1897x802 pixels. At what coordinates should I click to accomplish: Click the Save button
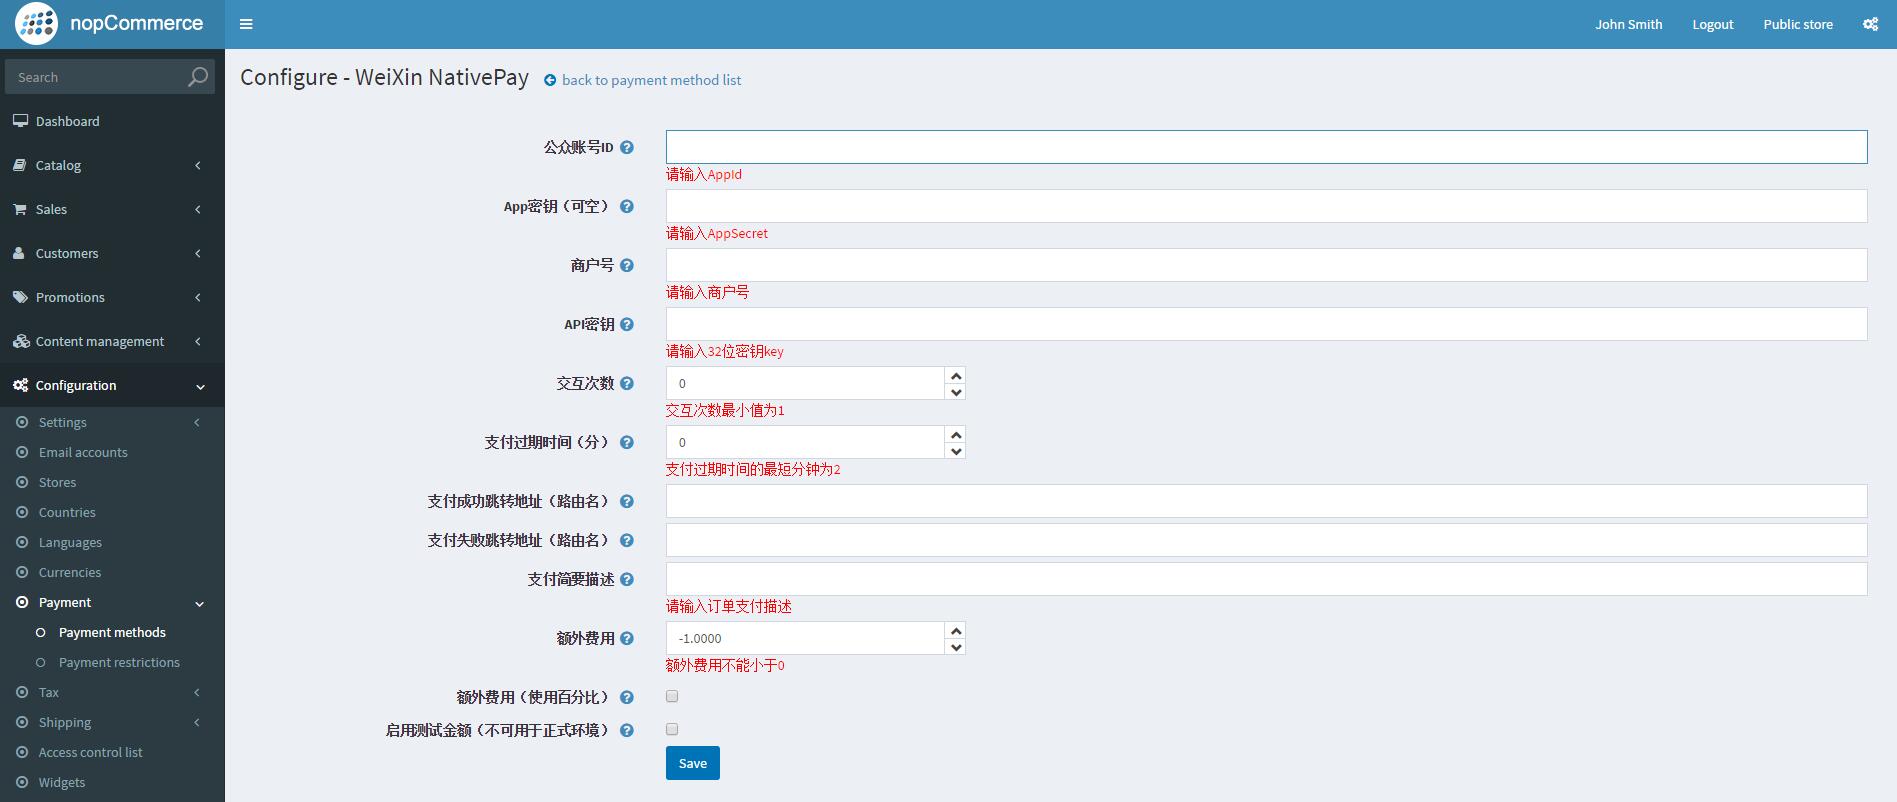click(x=693, y=763)
